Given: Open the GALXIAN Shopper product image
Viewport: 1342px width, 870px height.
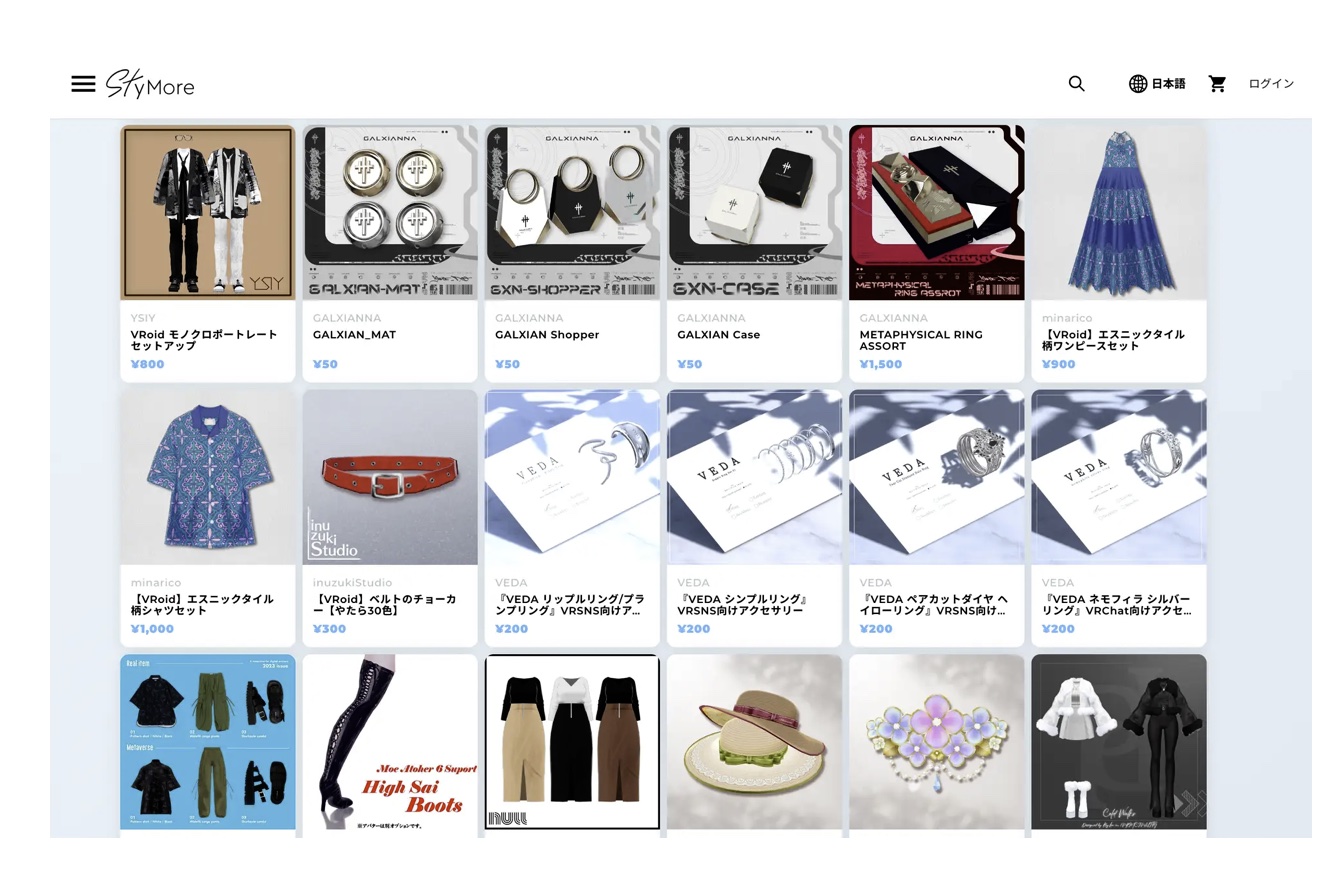Looking at the screenshot, I should (572, 212).
